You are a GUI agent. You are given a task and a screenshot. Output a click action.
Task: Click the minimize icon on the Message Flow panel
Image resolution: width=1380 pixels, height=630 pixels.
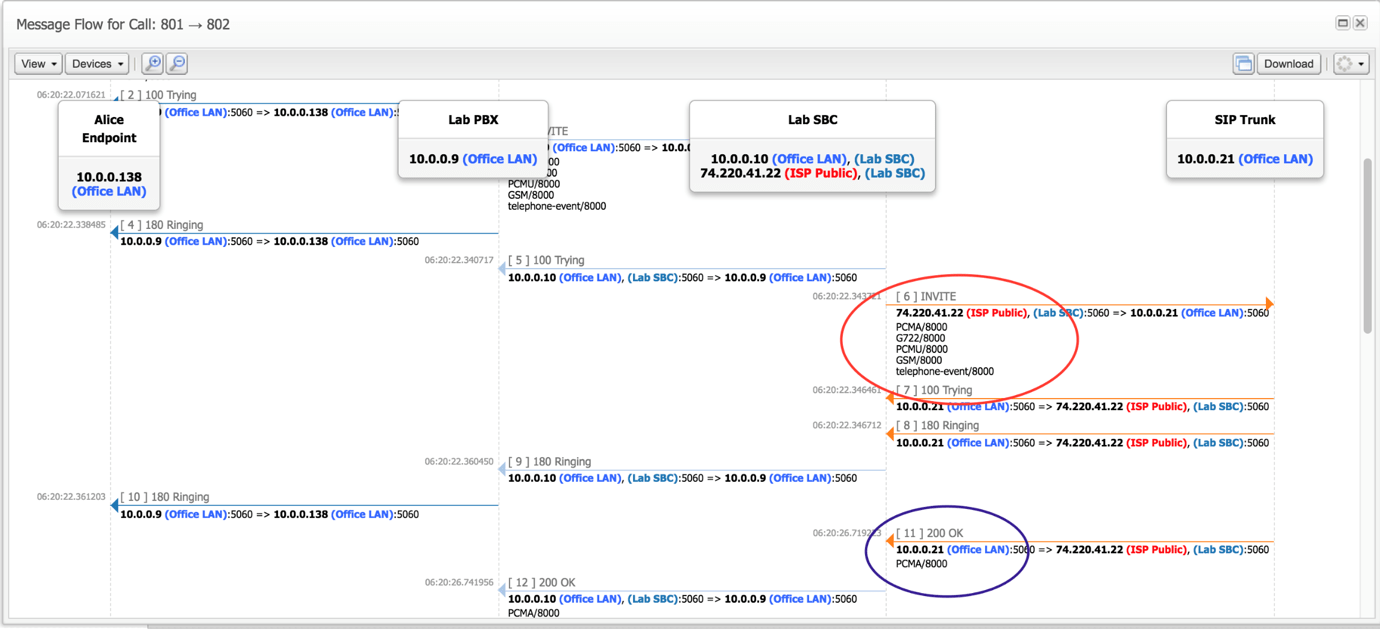(x=1341, y=22)
